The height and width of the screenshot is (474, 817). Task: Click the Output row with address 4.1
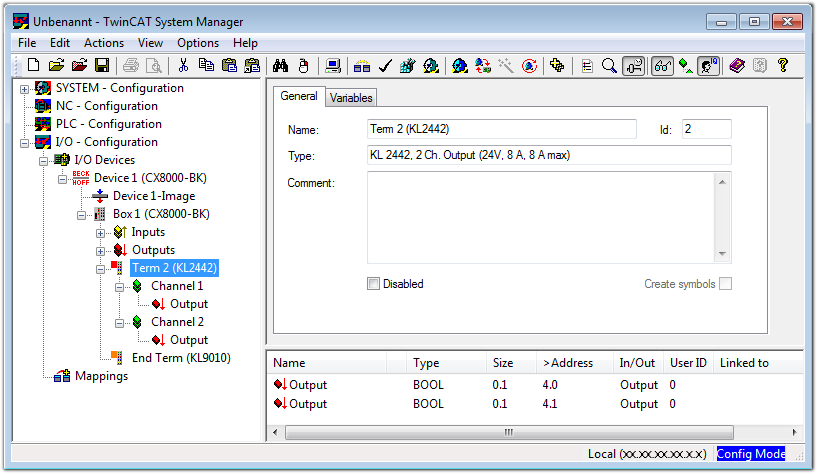click(535, 404)
